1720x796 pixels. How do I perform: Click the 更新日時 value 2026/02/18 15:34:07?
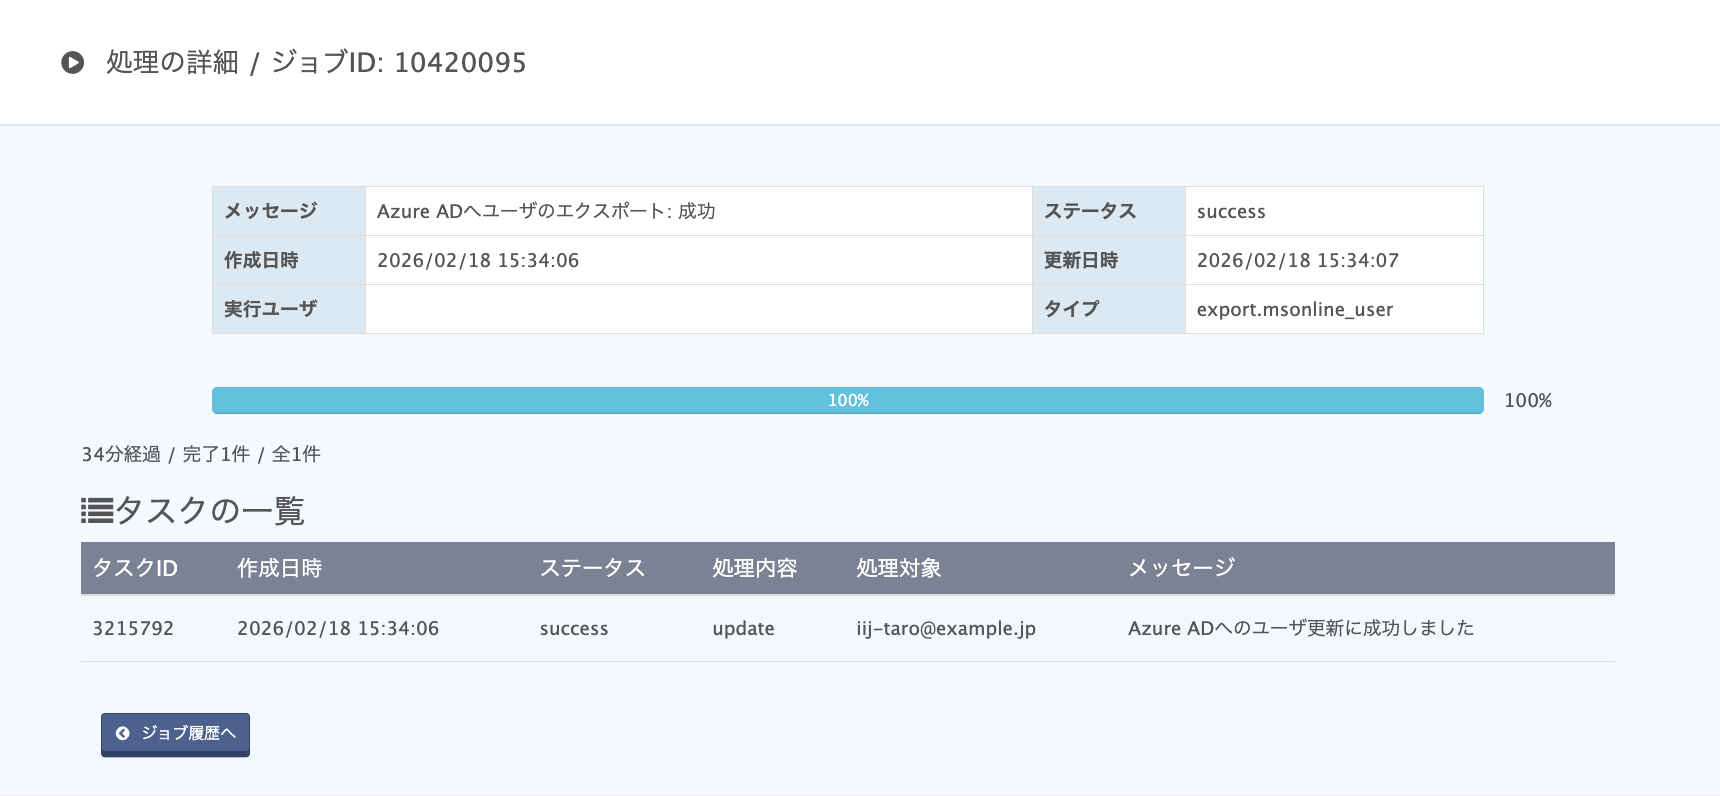(1298, 260)
